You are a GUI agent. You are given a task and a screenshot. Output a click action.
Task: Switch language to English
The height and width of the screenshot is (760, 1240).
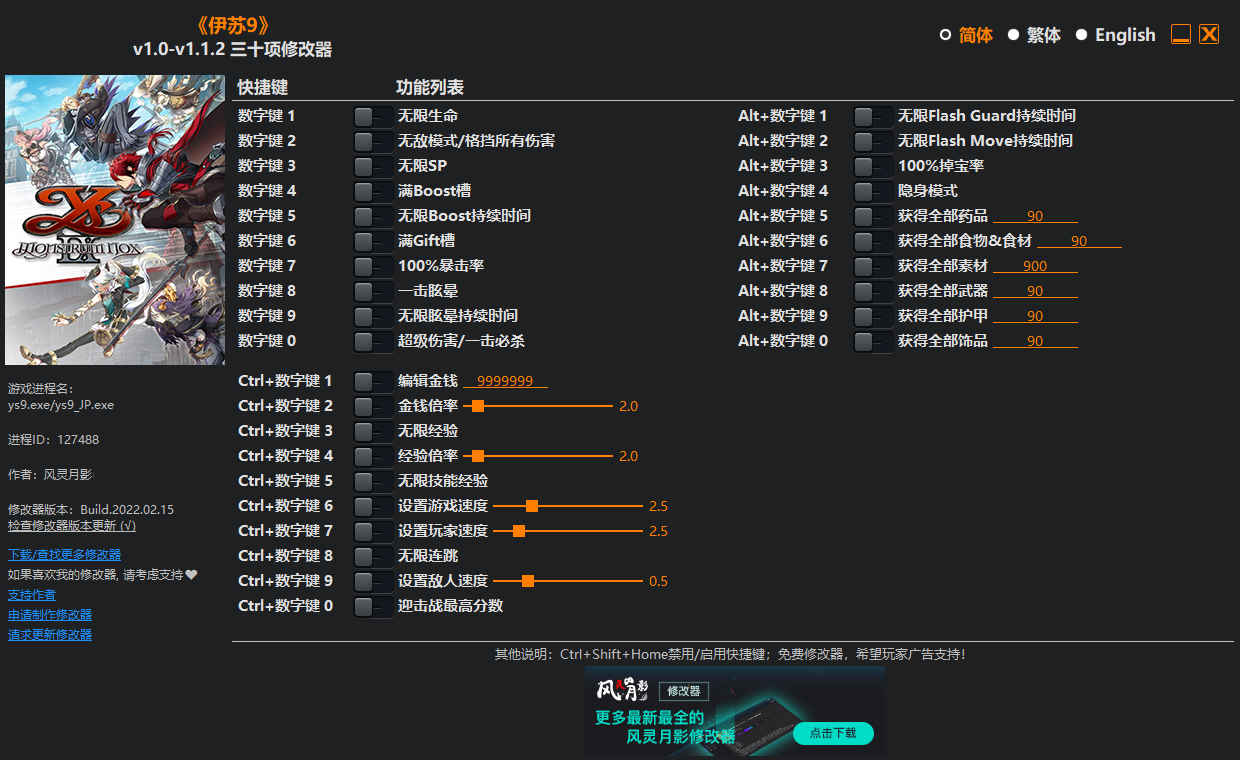pyautogui.click(x=1081, y=35)
